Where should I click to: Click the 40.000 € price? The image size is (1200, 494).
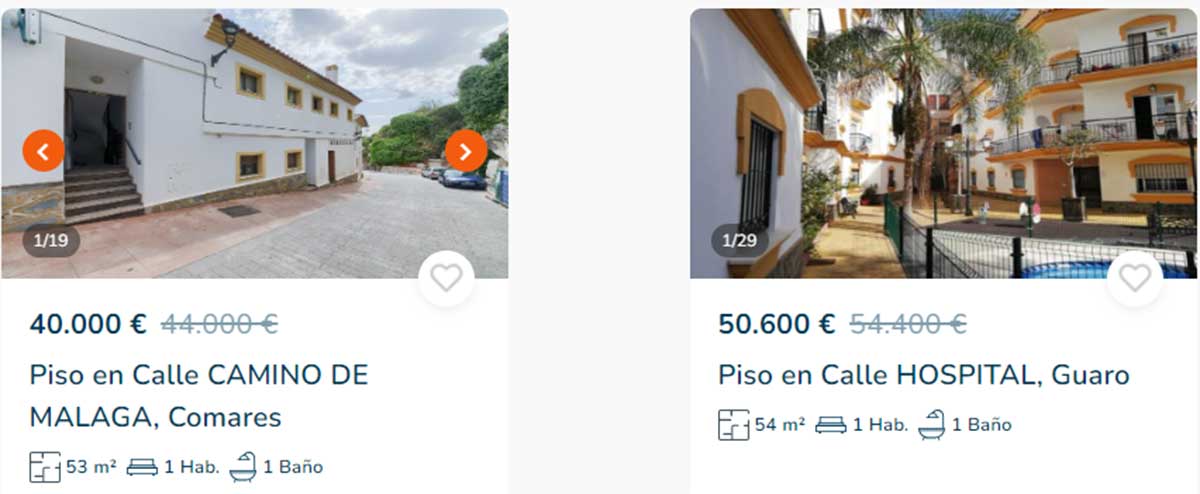click(88, 324)
